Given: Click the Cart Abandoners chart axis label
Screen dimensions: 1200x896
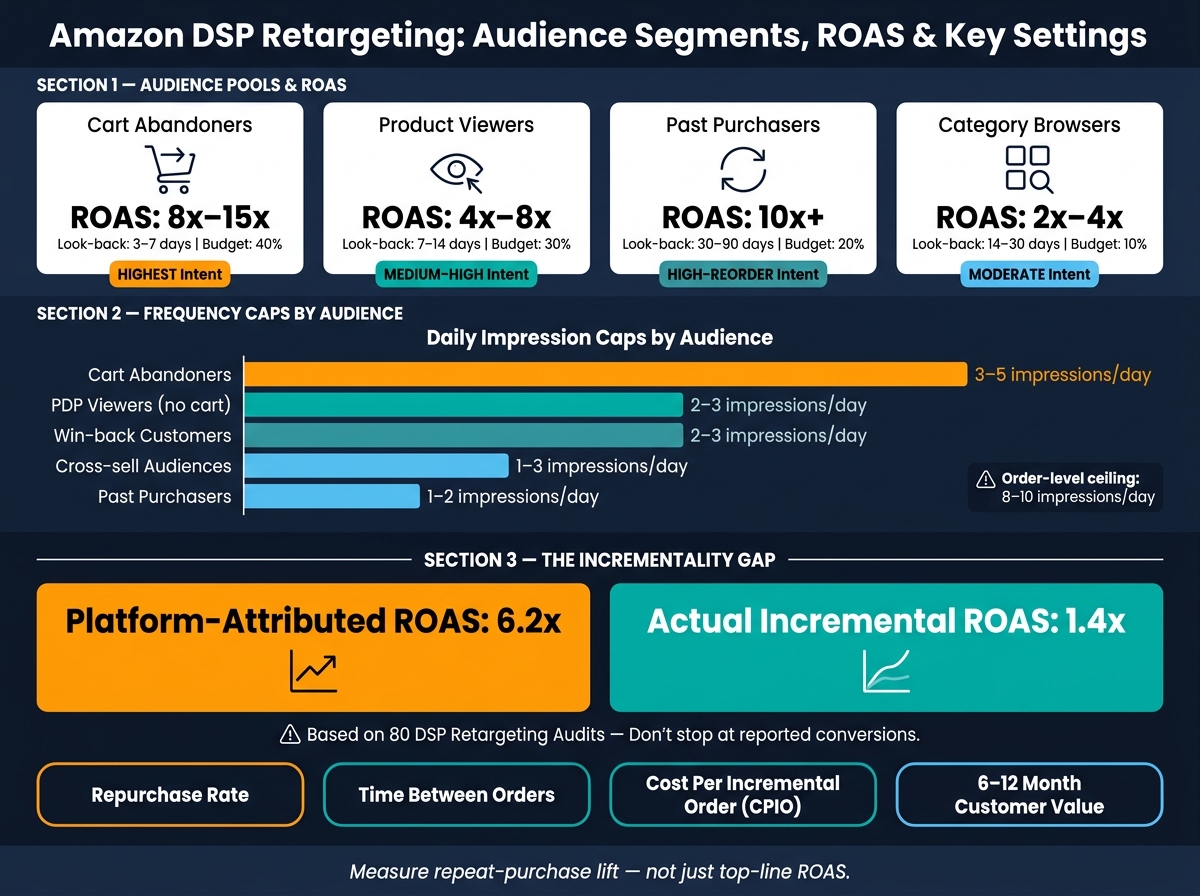Looking at the screenshot, I should click(x=159, y=375).
